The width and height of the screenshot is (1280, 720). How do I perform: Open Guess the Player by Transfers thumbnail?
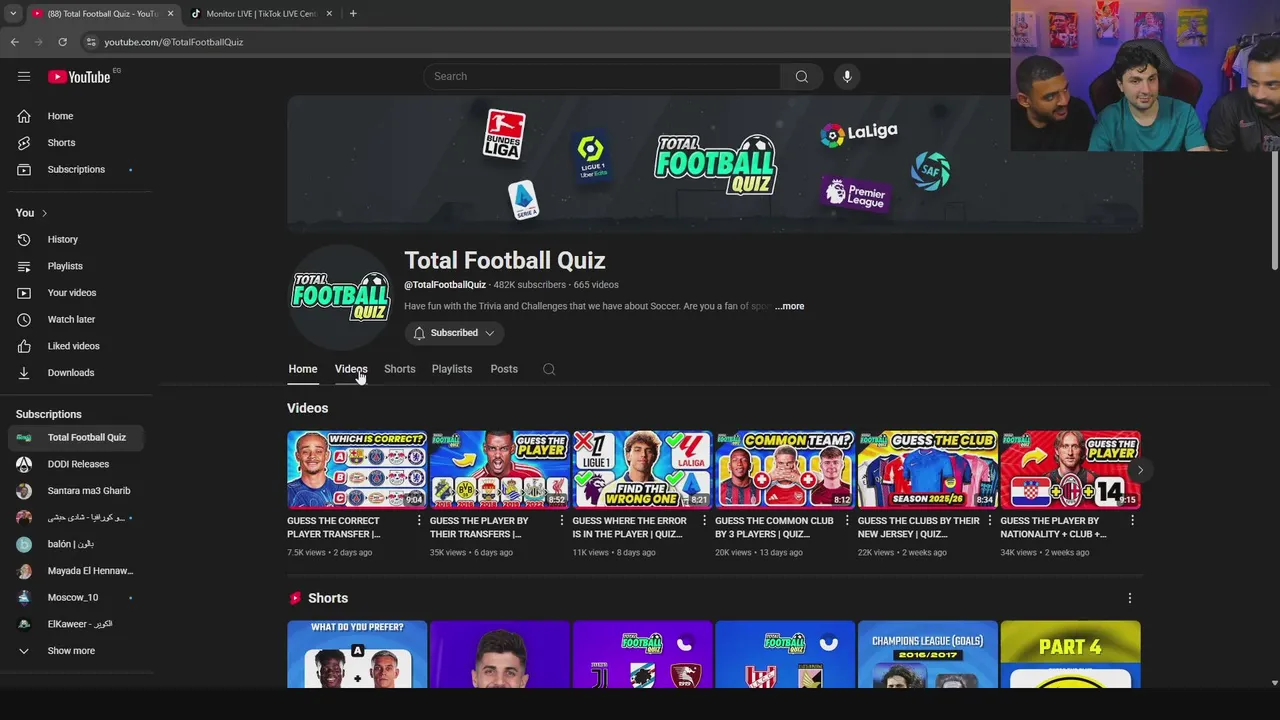coord(500,470)
